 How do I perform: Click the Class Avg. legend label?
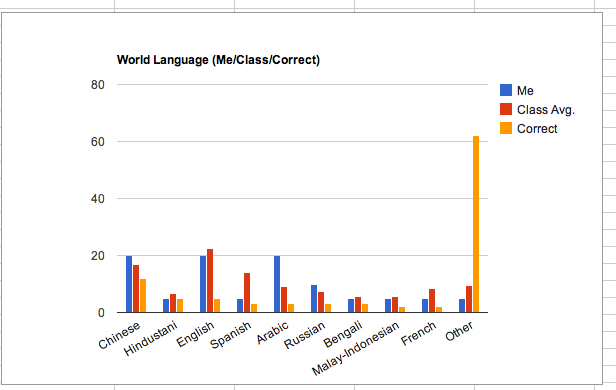546,110
